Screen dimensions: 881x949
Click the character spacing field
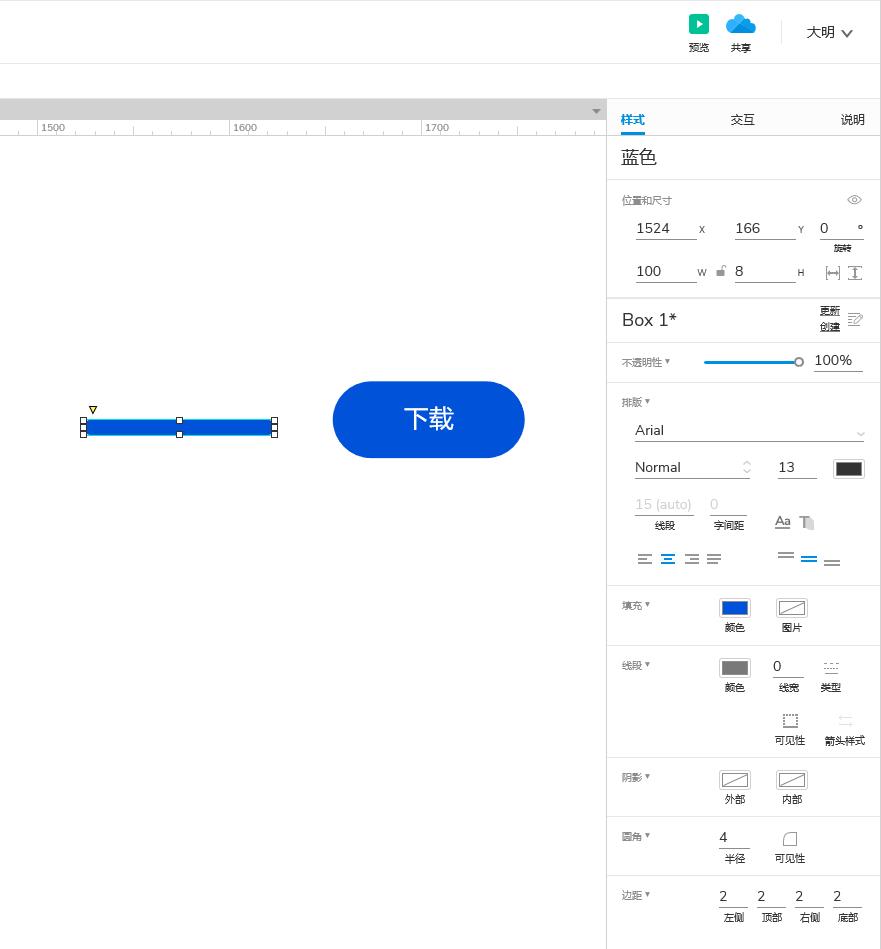click(728, 505)
